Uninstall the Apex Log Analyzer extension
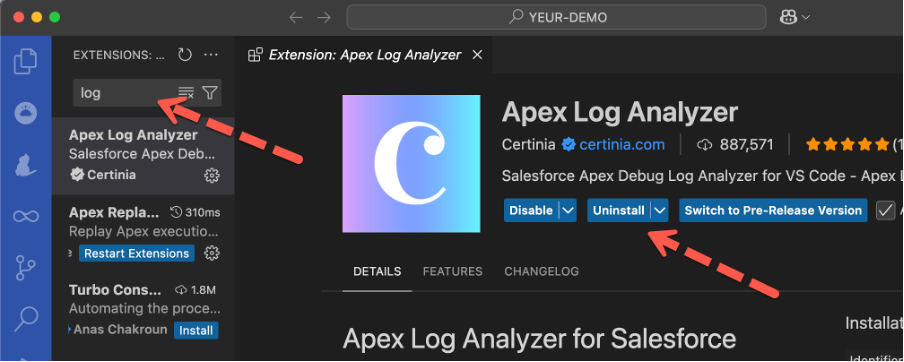This screenshot has height=362, width=904. coord(619,211)
